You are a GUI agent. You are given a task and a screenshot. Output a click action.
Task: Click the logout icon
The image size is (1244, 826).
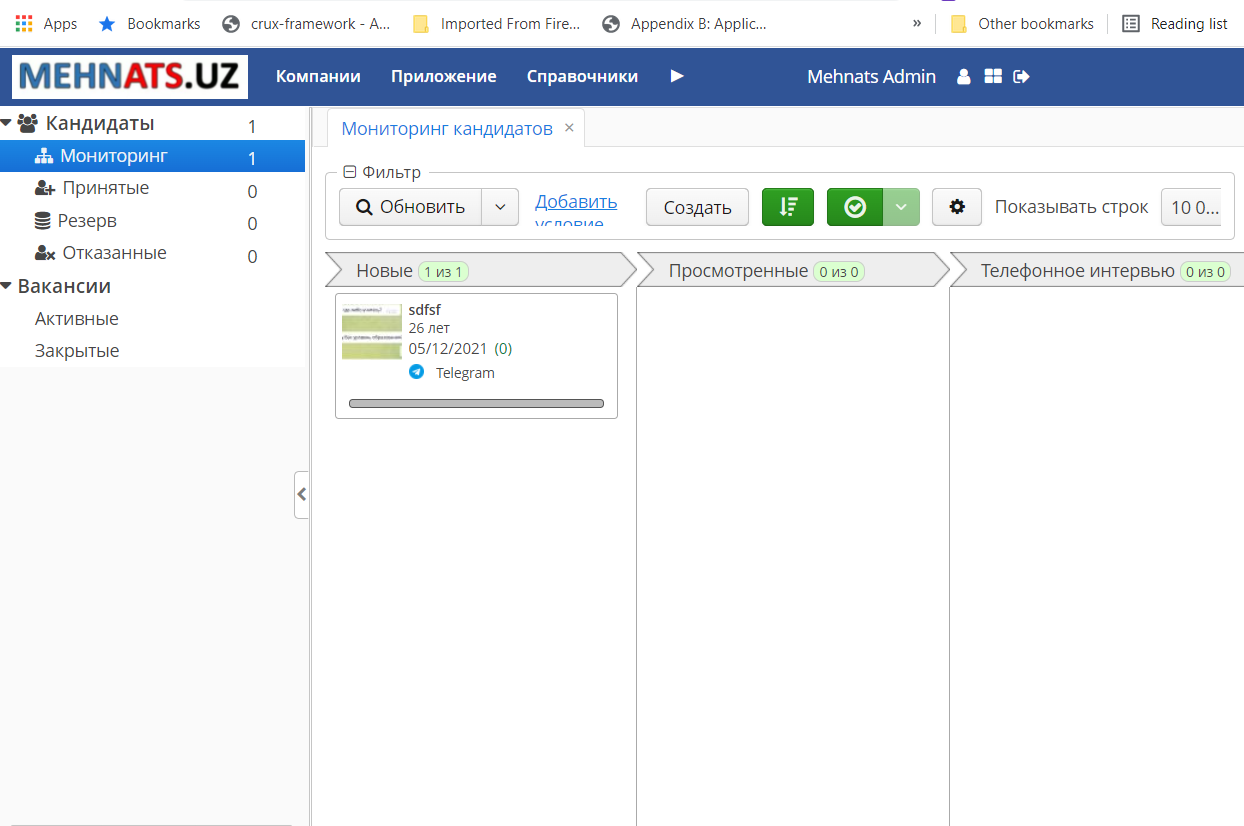[1021, 76]
